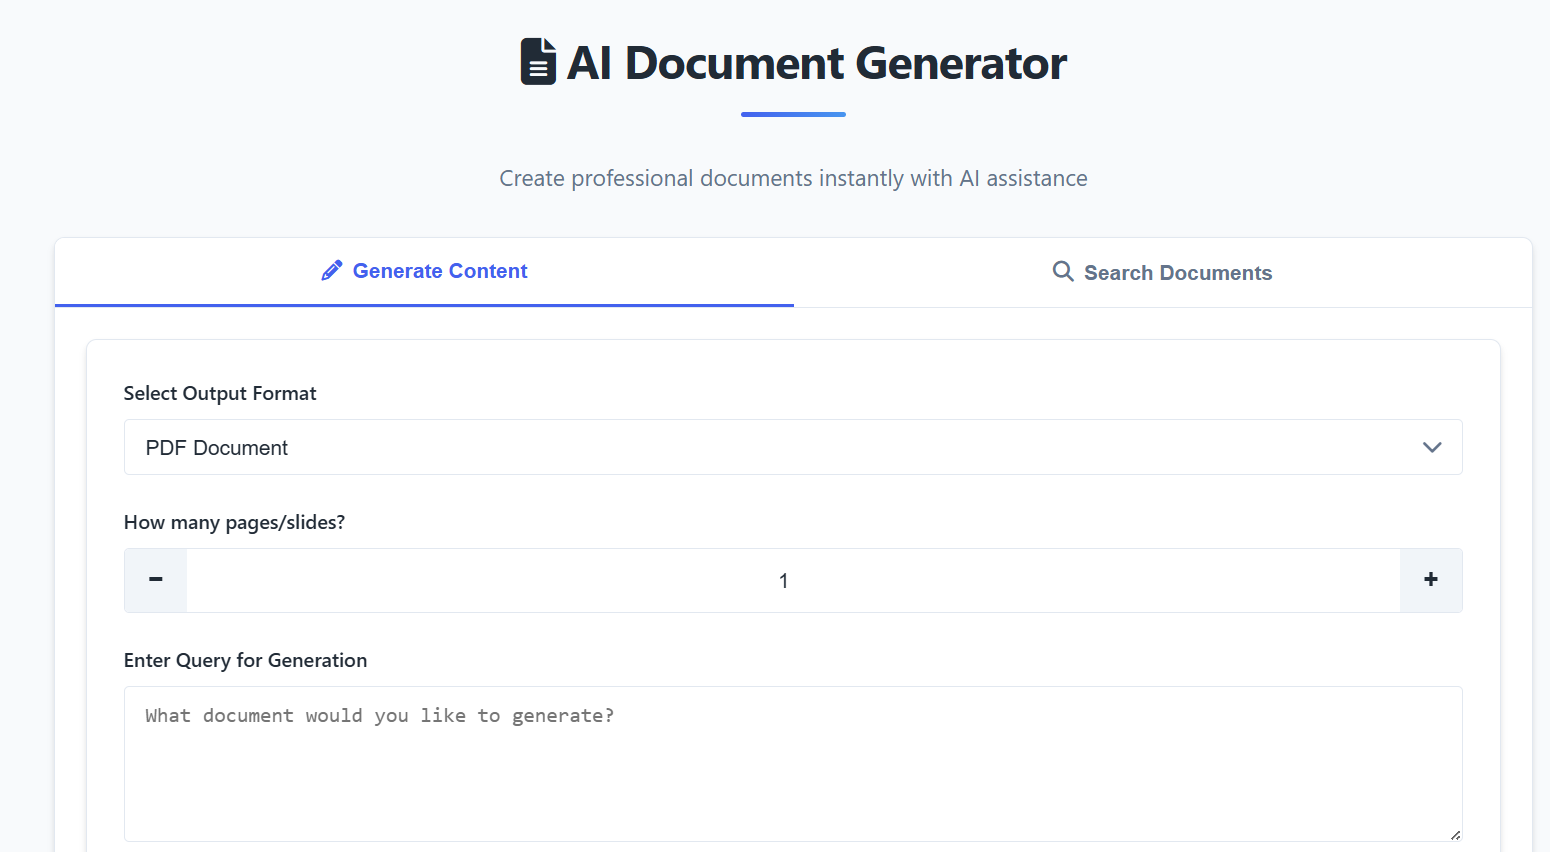
Task: Click the query generation text area
Action: [792, 780]
